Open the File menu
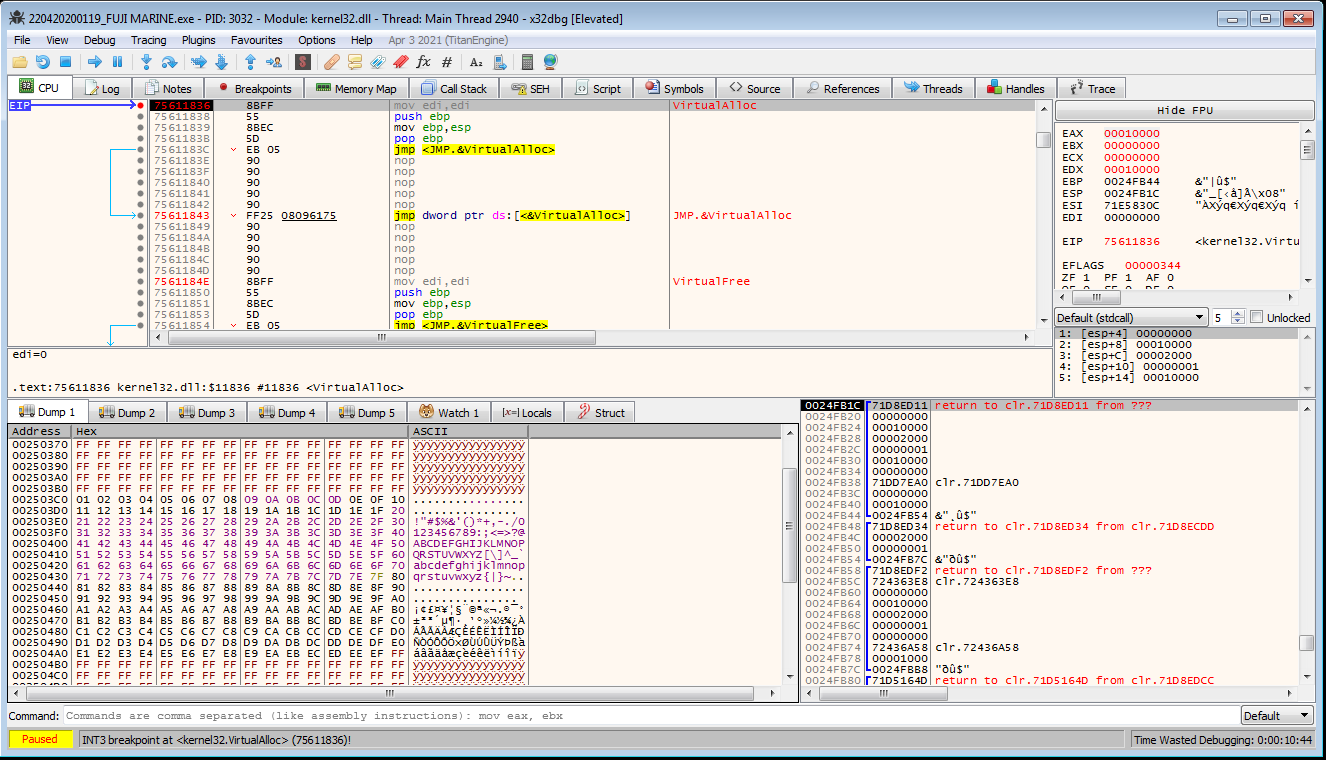Screen dimensions: 1326x760 22,40
